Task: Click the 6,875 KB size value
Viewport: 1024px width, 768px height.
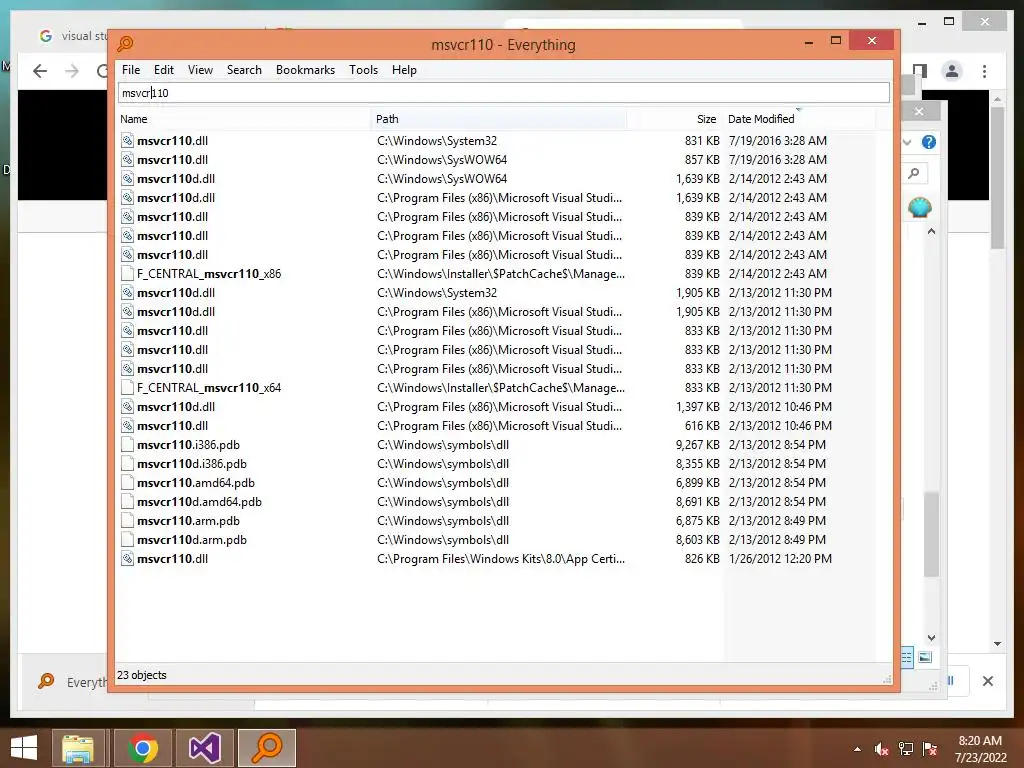Action: click(697, 520)
